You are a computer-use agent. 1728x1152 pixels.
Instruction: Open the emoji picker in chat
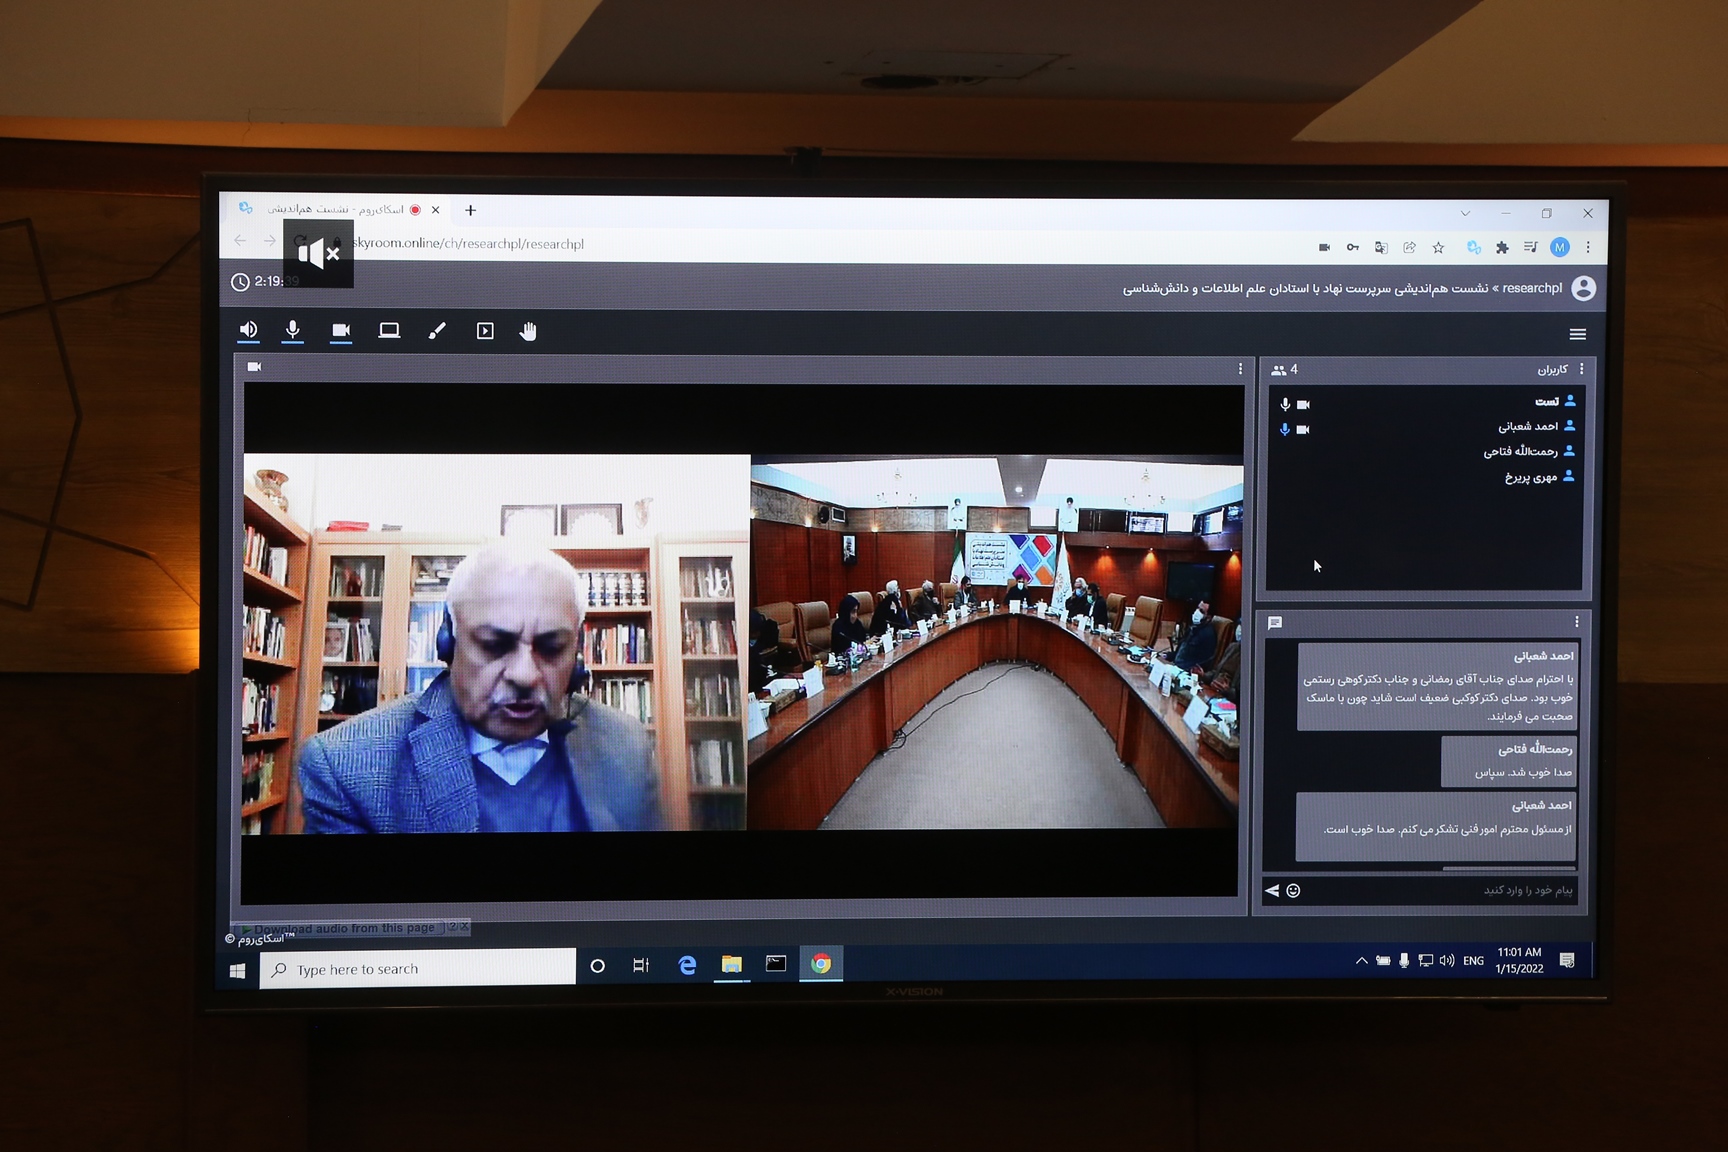tap(1293, 890)
